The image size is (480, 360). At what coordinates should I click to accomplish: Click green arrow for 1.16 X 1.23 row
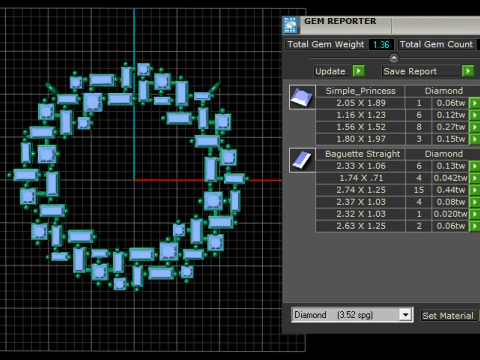[x=474, y=115]
